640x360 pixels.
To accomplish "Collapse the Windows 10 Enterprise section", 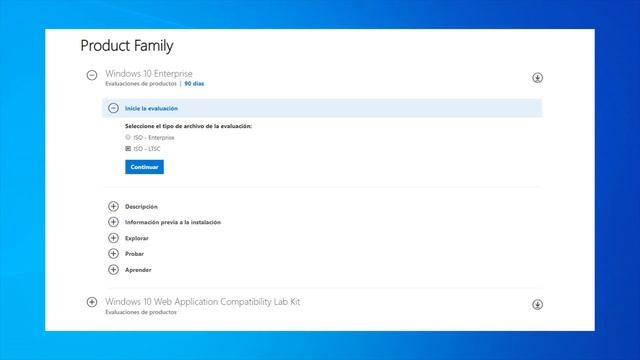I will pyautogui.click(x=92, y=75).
